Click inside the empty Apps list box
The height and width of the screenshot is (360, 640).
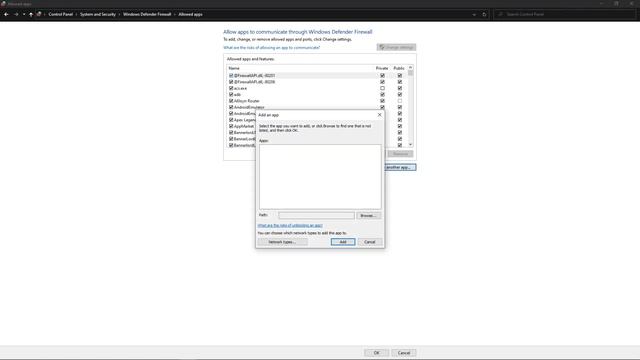coord(320,176)
